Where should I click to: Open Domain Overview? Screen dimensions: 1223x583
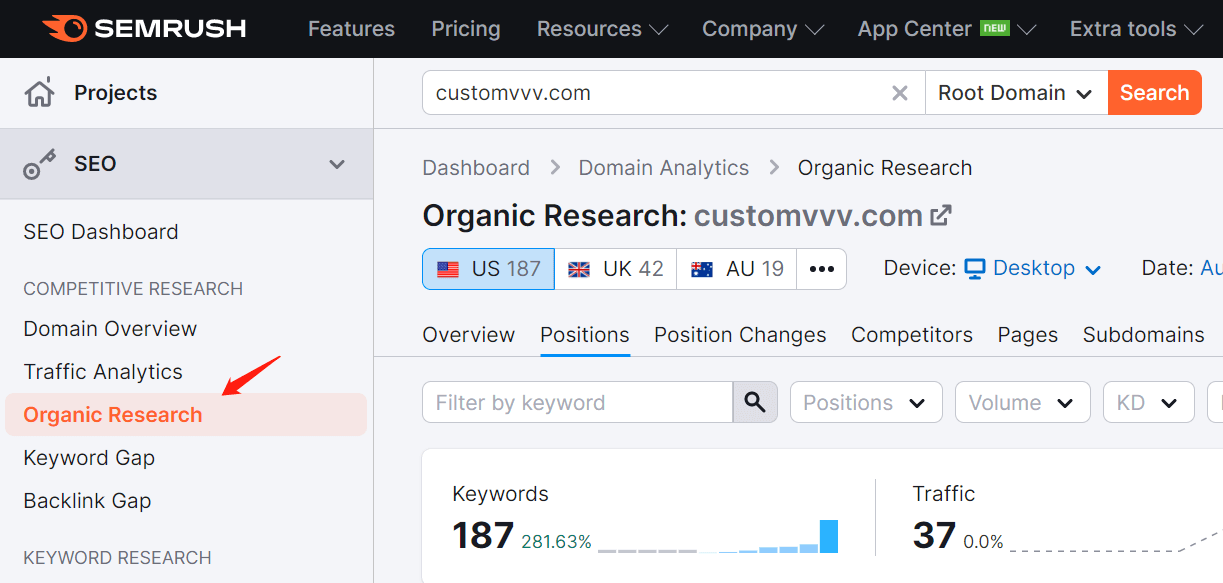pos(110,329)
